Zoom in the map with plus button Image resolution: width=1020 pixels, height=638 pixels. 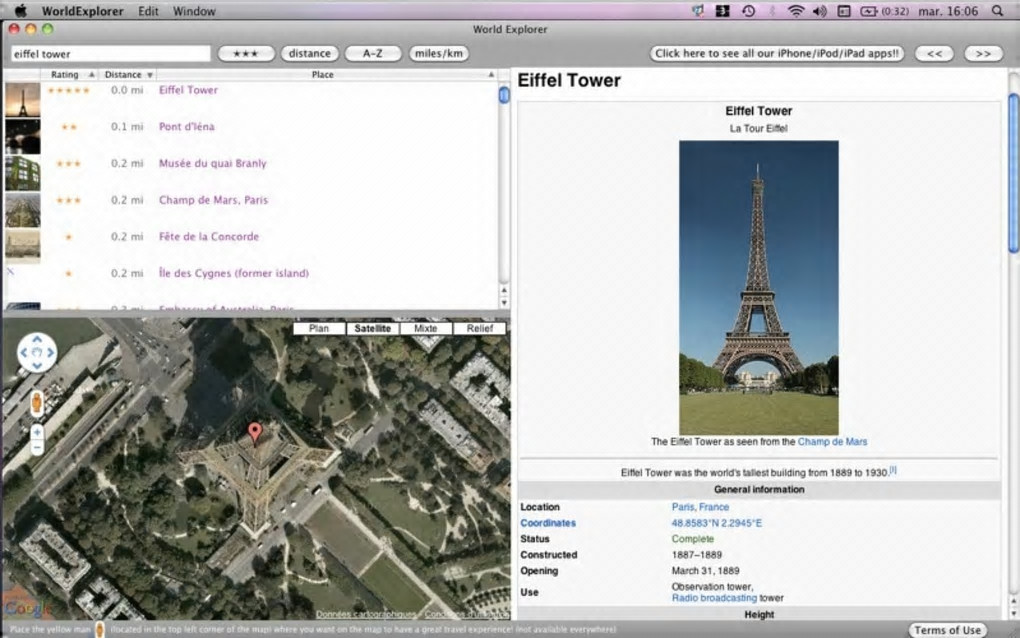click(37, 432)
